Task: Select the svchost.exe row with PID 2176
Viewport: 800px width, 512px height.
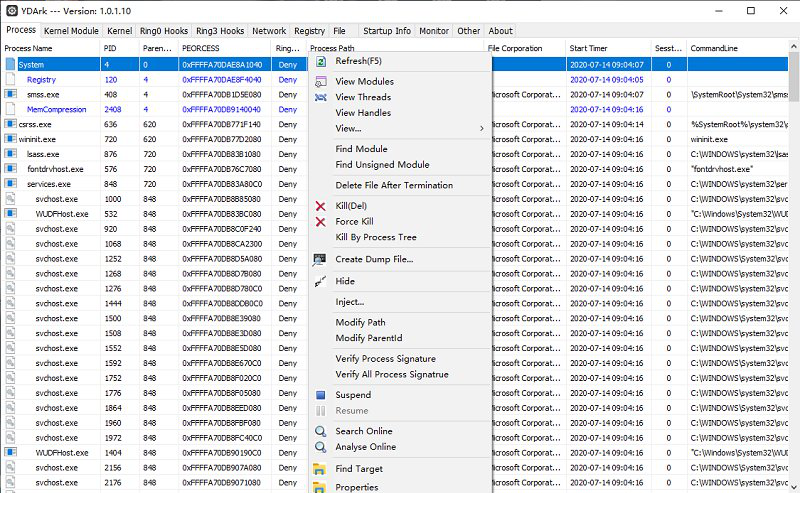Action: point(395,482)
